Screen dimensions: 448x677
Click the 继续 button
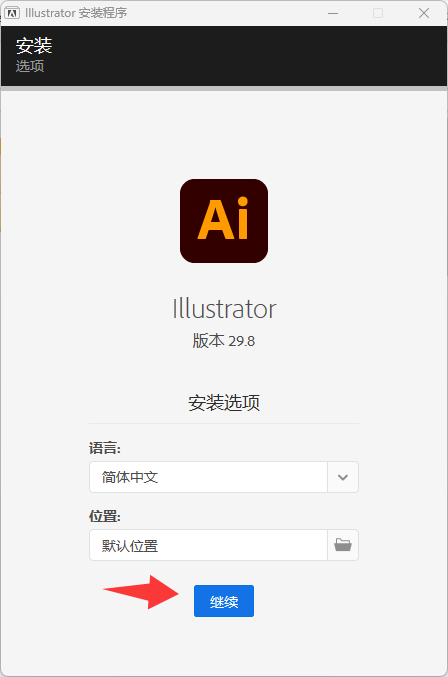click(x=224, y=601)
